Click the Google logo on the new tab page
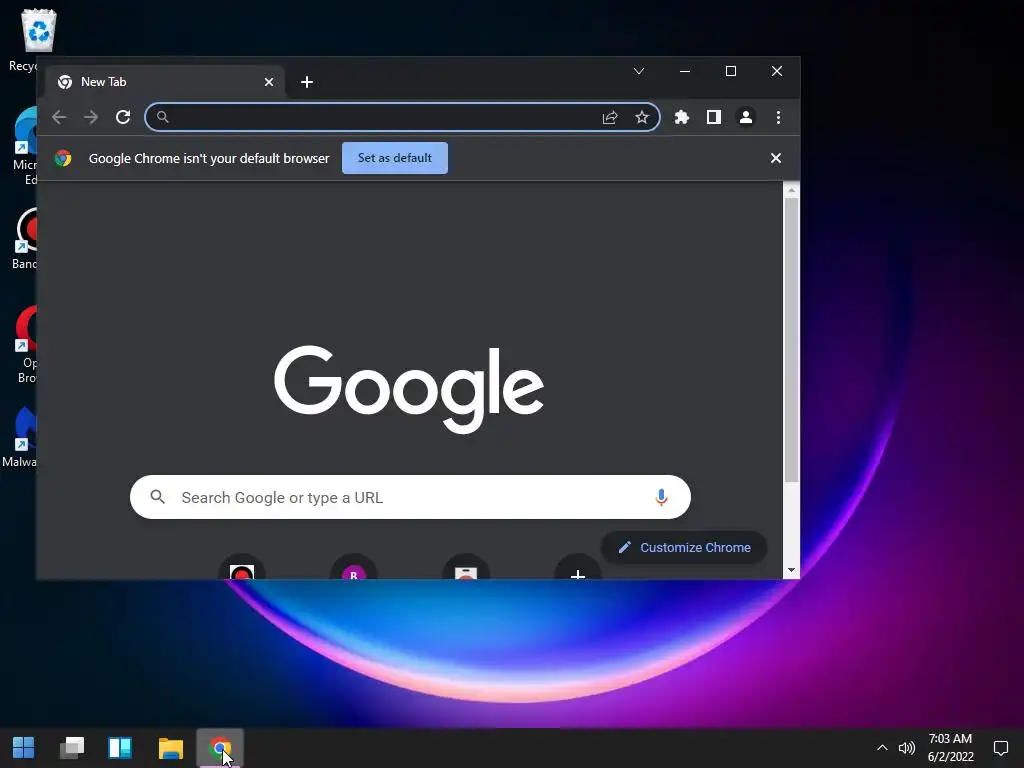 pos(409,389)
